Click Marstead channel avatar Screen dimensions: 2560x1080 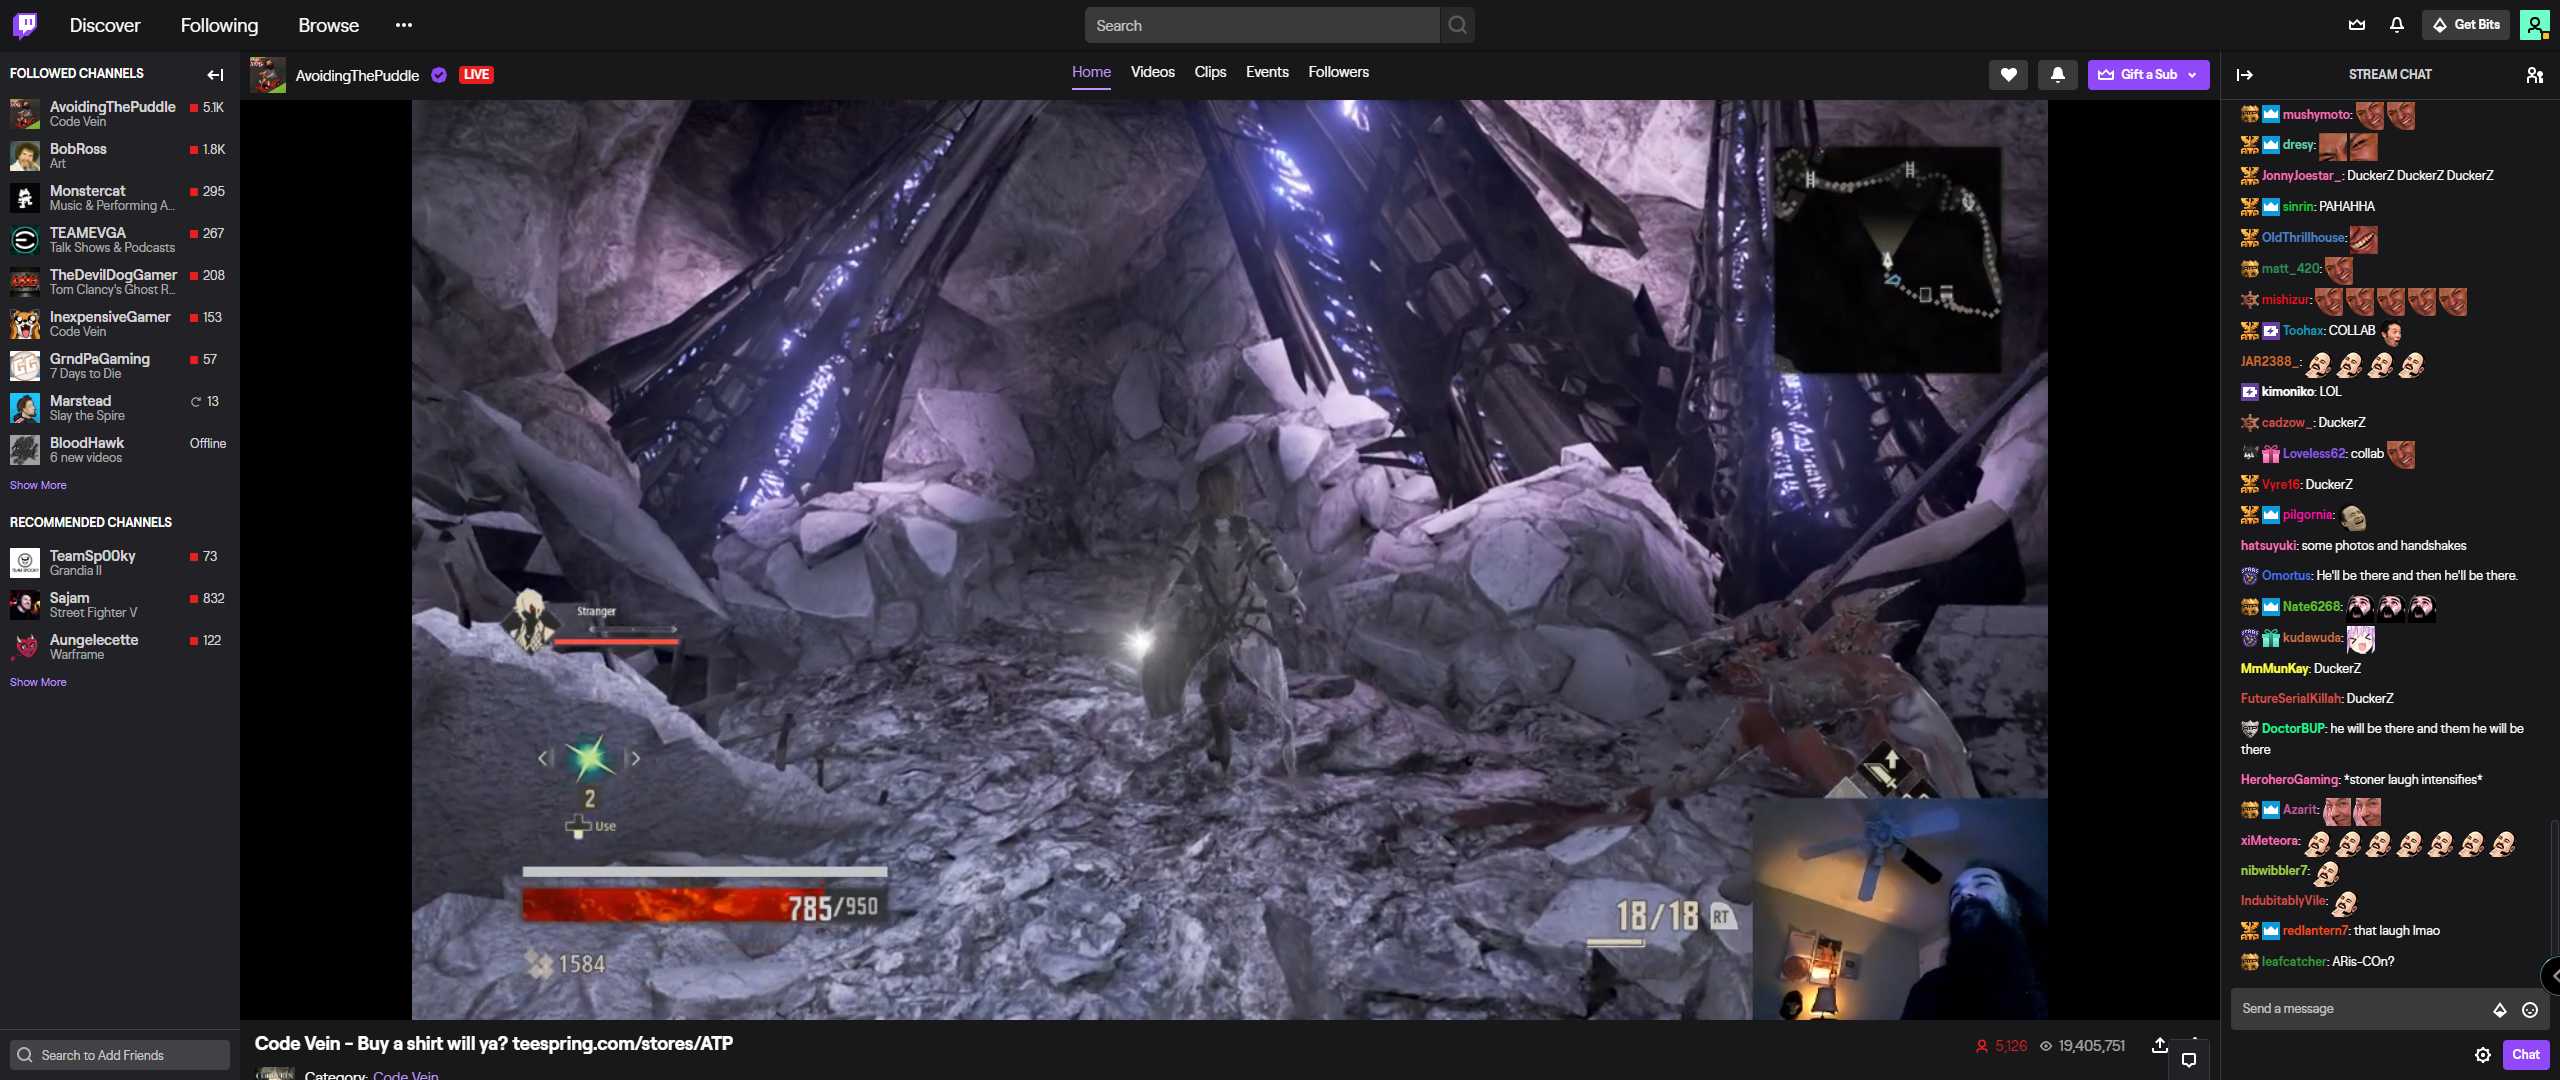coord(25,408)
